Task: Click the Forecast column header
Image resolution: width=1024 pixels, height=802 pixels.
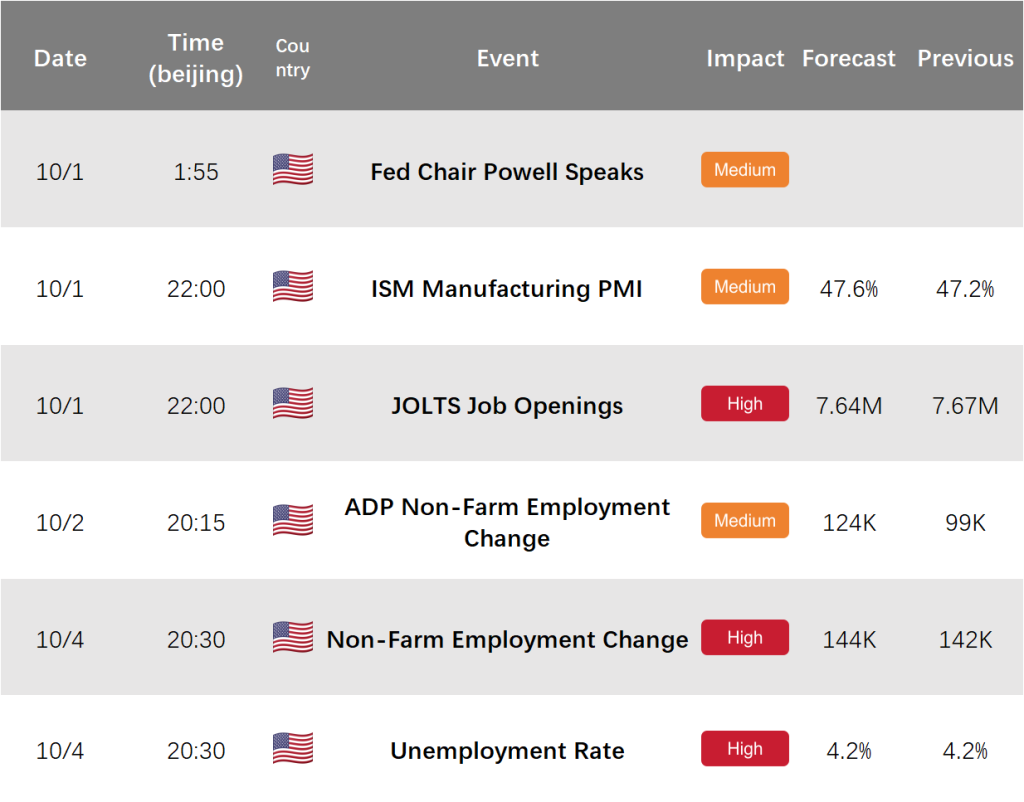Action: pos(848,58)
